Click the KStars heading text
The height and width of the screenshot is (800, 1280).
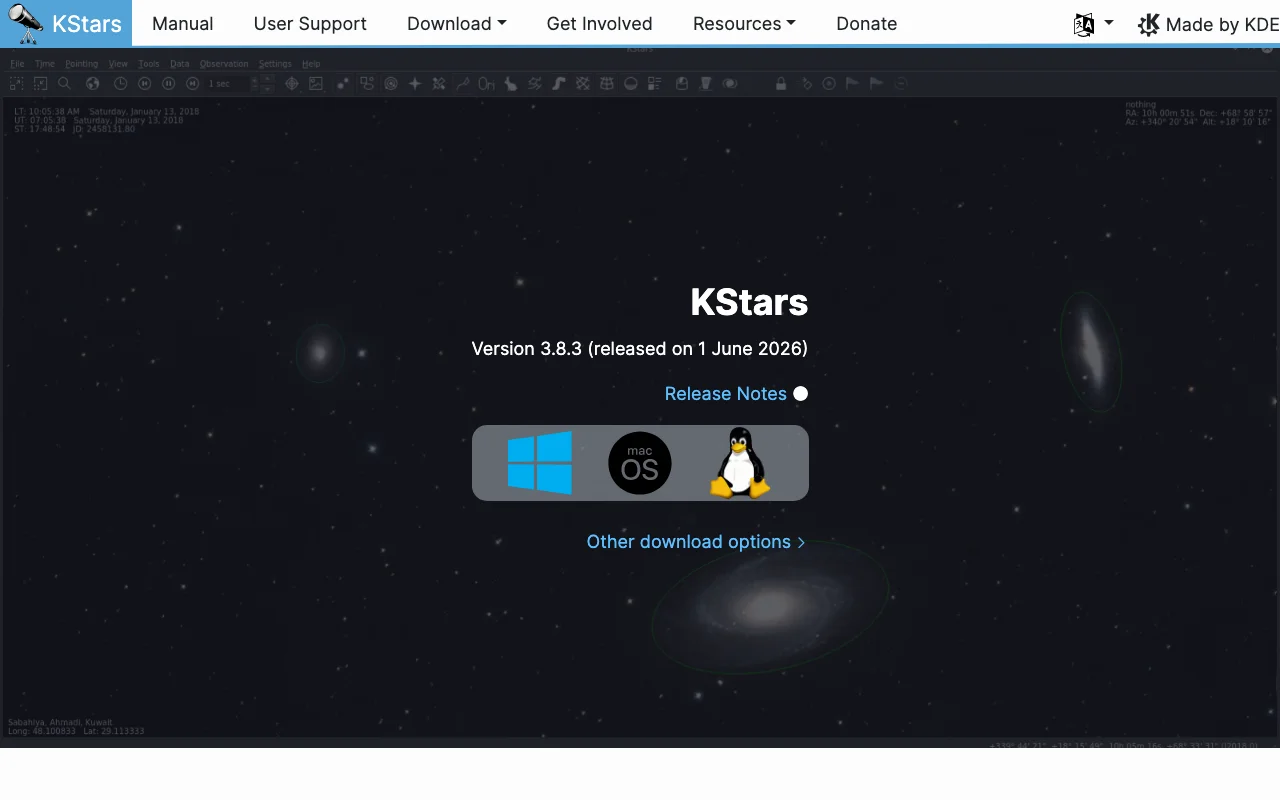(x=749, y=302)
